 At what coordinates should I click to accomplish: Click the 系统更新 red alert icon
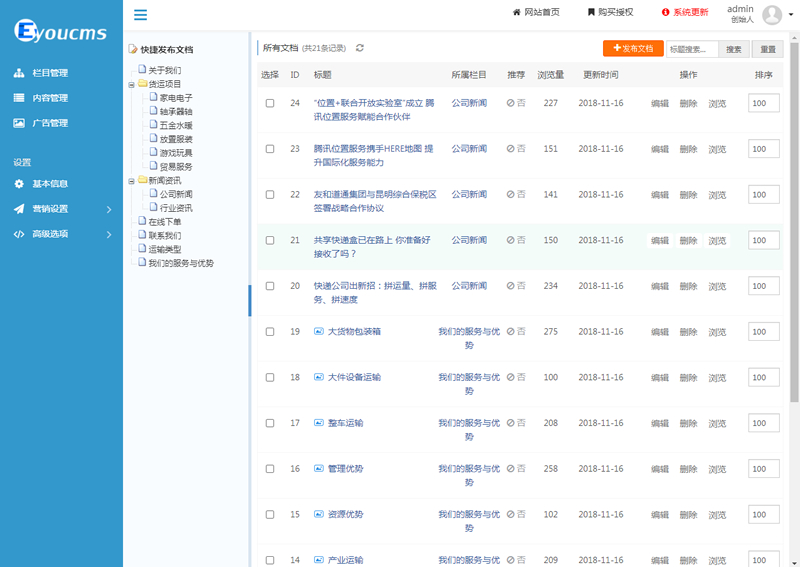click(666, 13)
